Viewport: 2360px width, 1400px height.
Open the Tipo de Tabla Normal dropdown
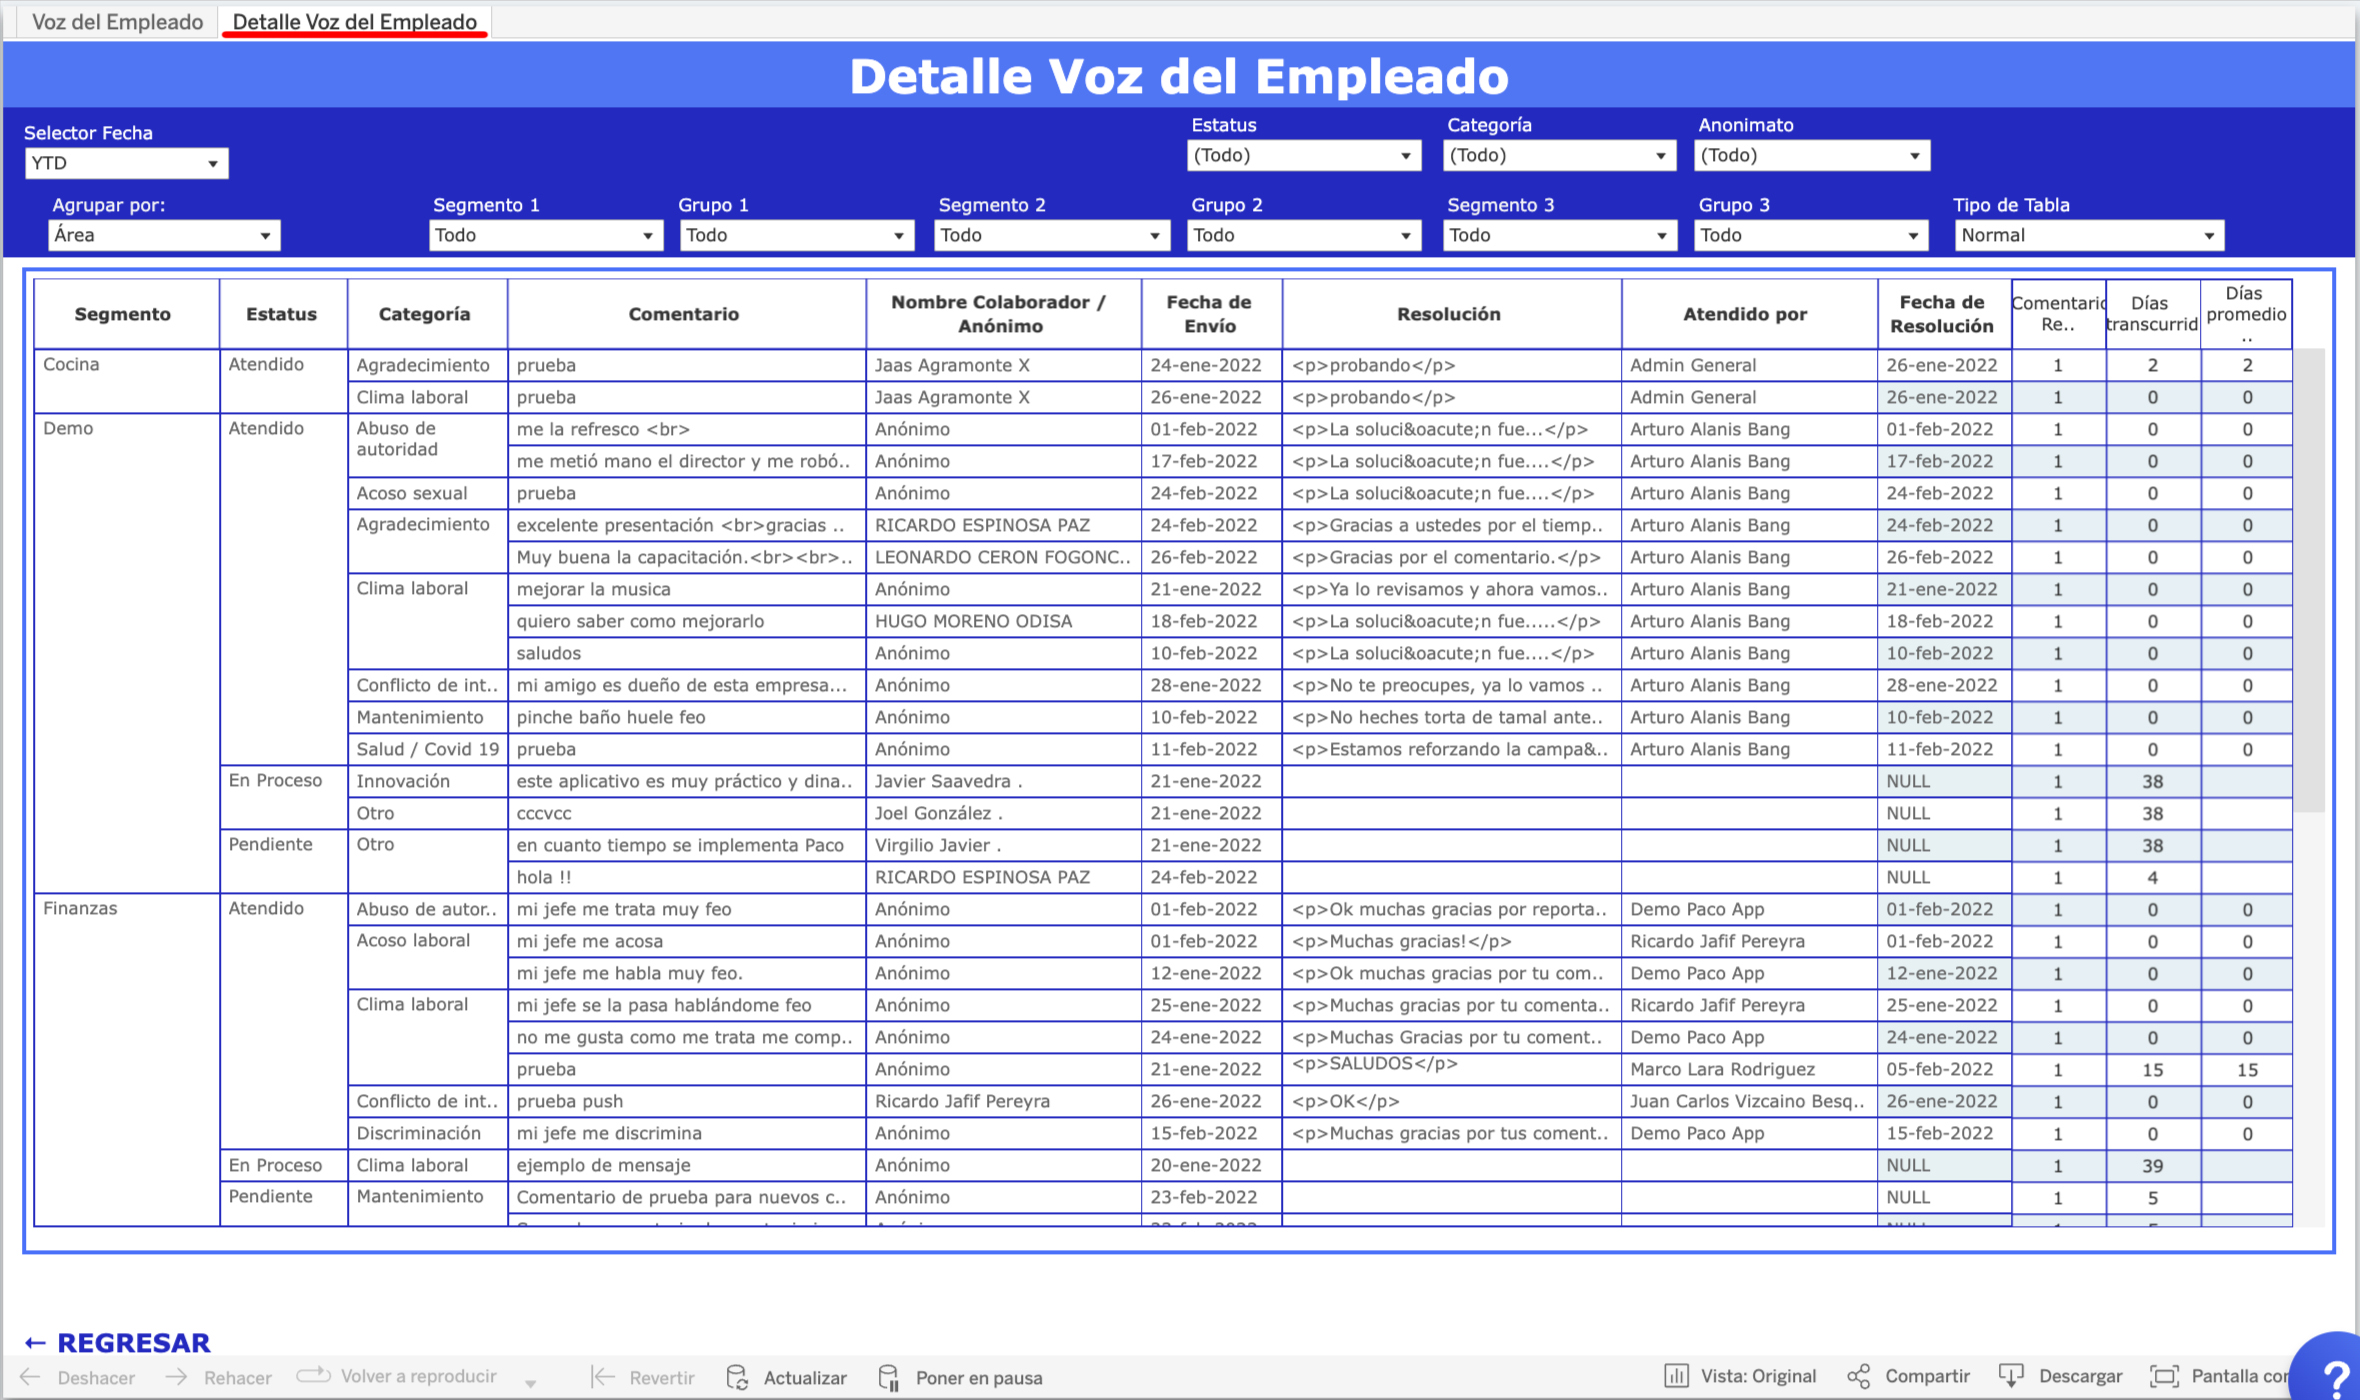click(x=2089, y=235)
